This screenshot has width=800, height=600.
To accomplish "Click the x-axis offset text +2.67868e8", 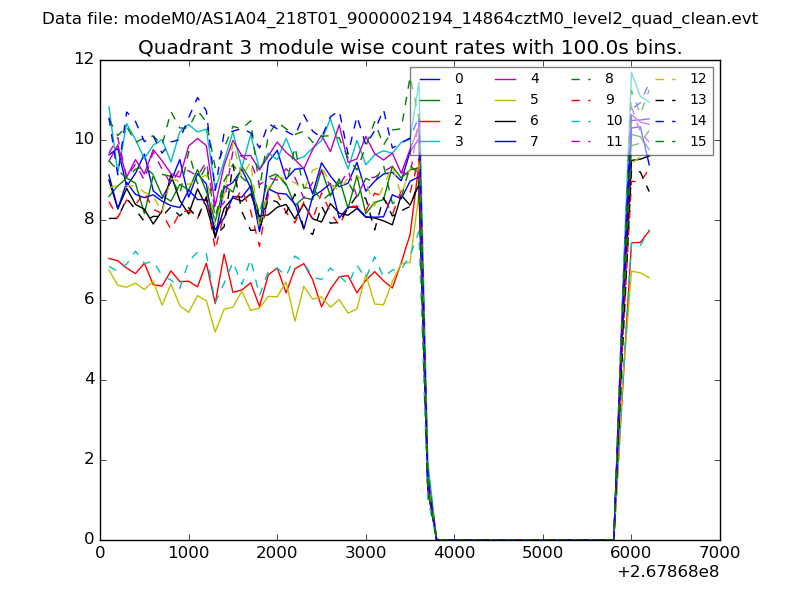I will tap(669, 573).
